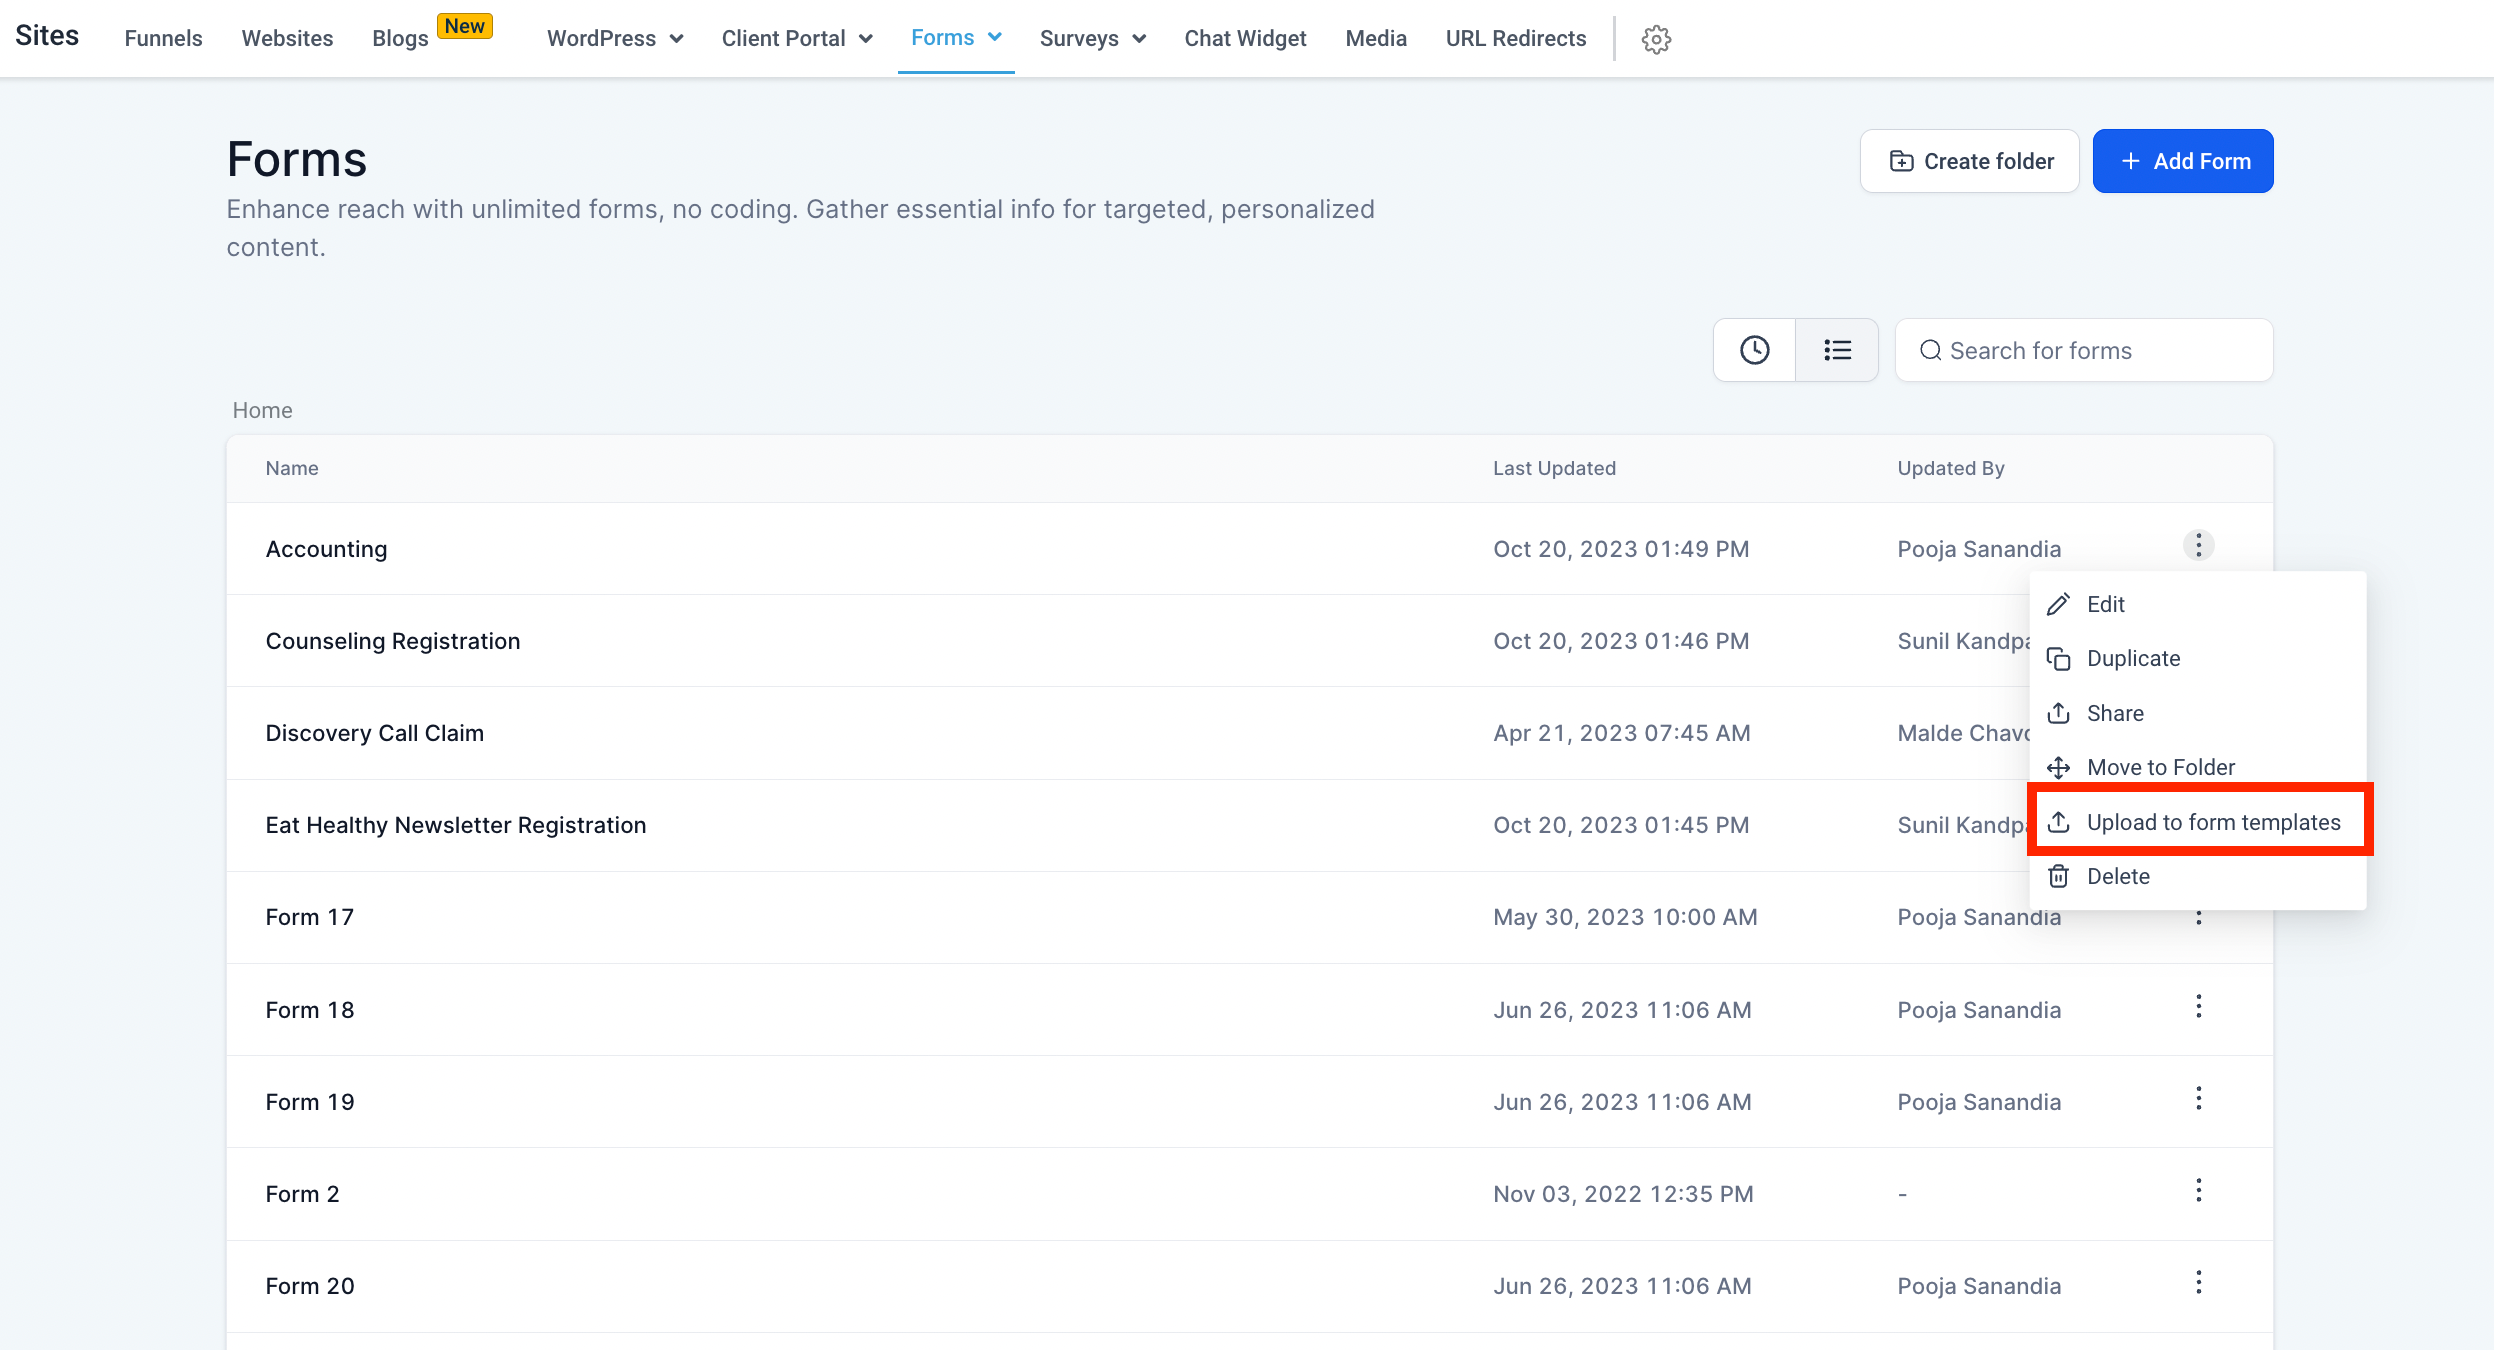
Task: Open the Form 2 entry
Action: (x=302, y=1194)
